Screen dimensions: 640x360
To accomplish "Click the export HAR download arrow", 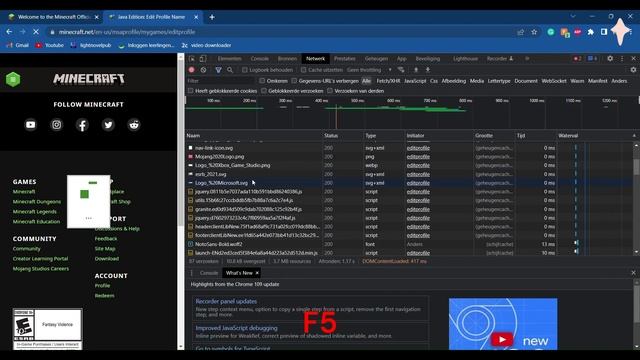I will [x=428, y=70].
